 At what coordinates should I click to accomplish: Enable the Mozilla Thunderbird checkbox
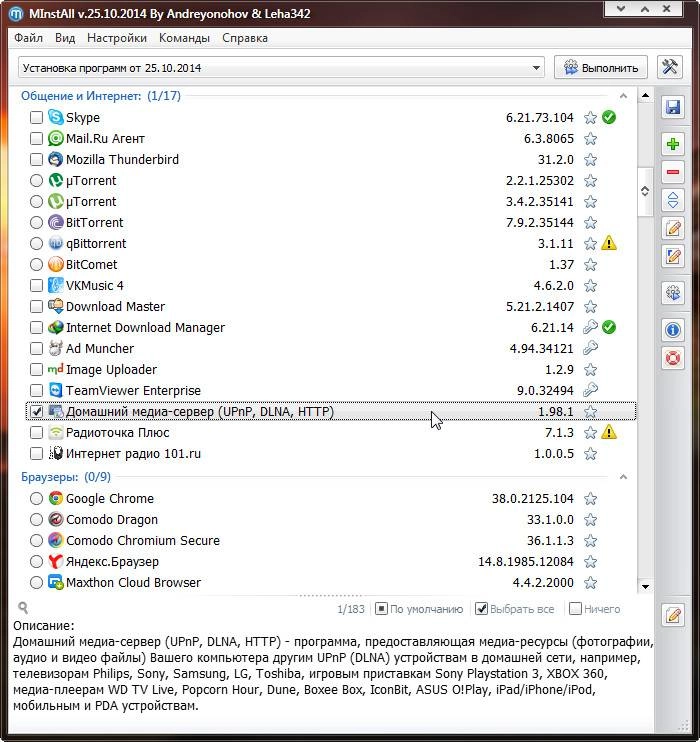(36, 159)
